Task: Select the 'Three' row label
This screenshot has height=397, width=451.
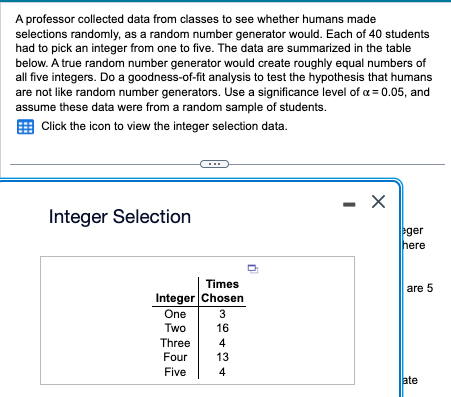Action: pos(175,343)
